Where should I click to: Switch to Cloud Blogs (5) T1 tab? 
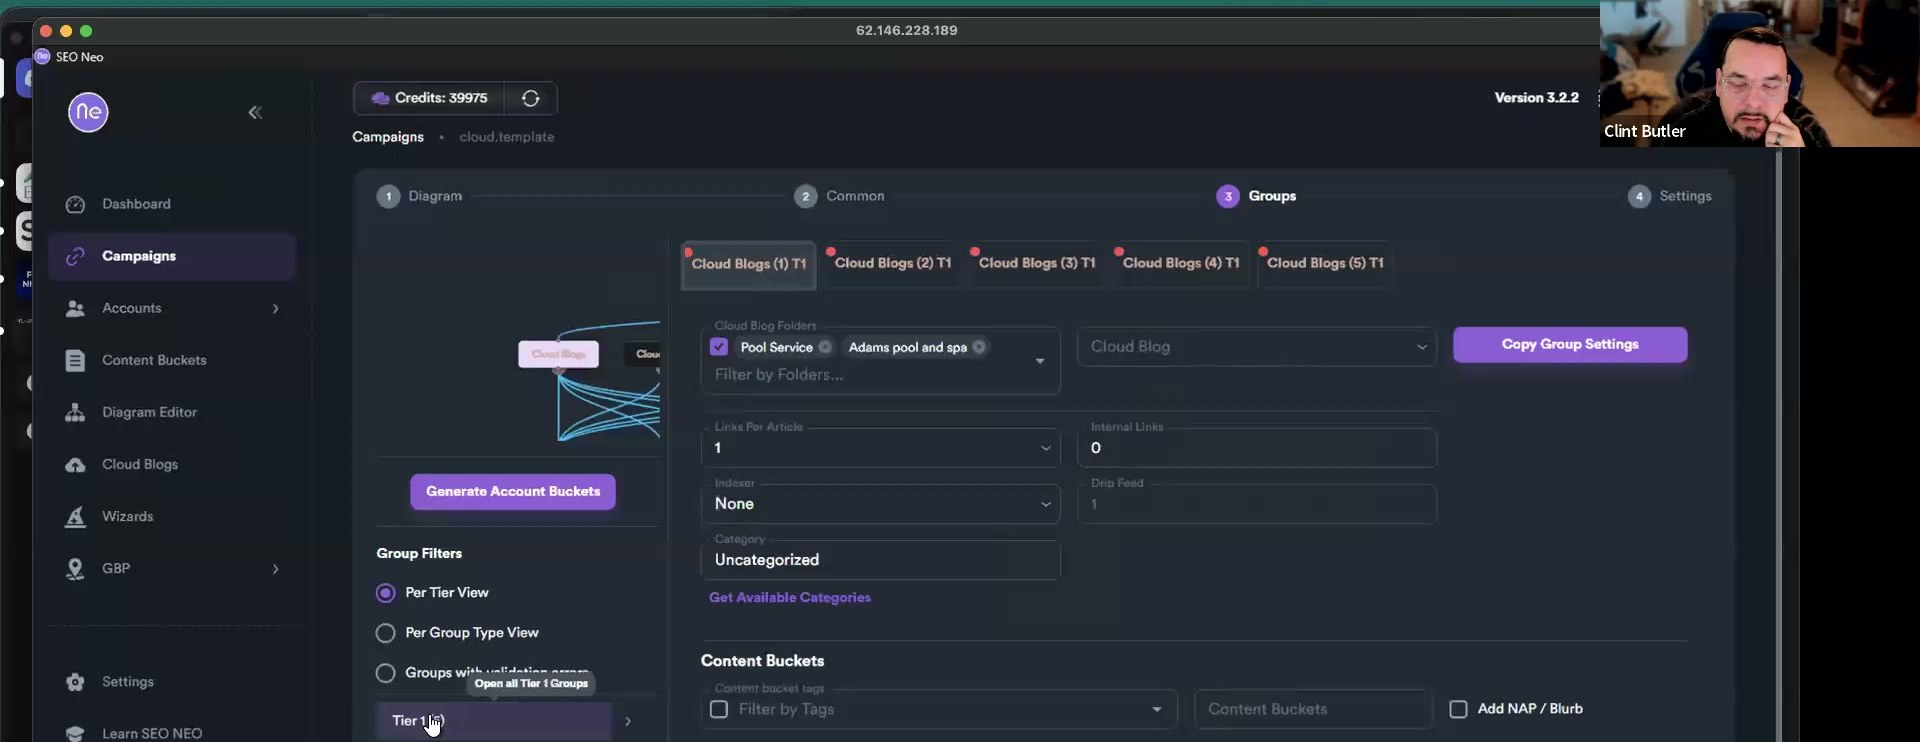tap(1325, 263)
